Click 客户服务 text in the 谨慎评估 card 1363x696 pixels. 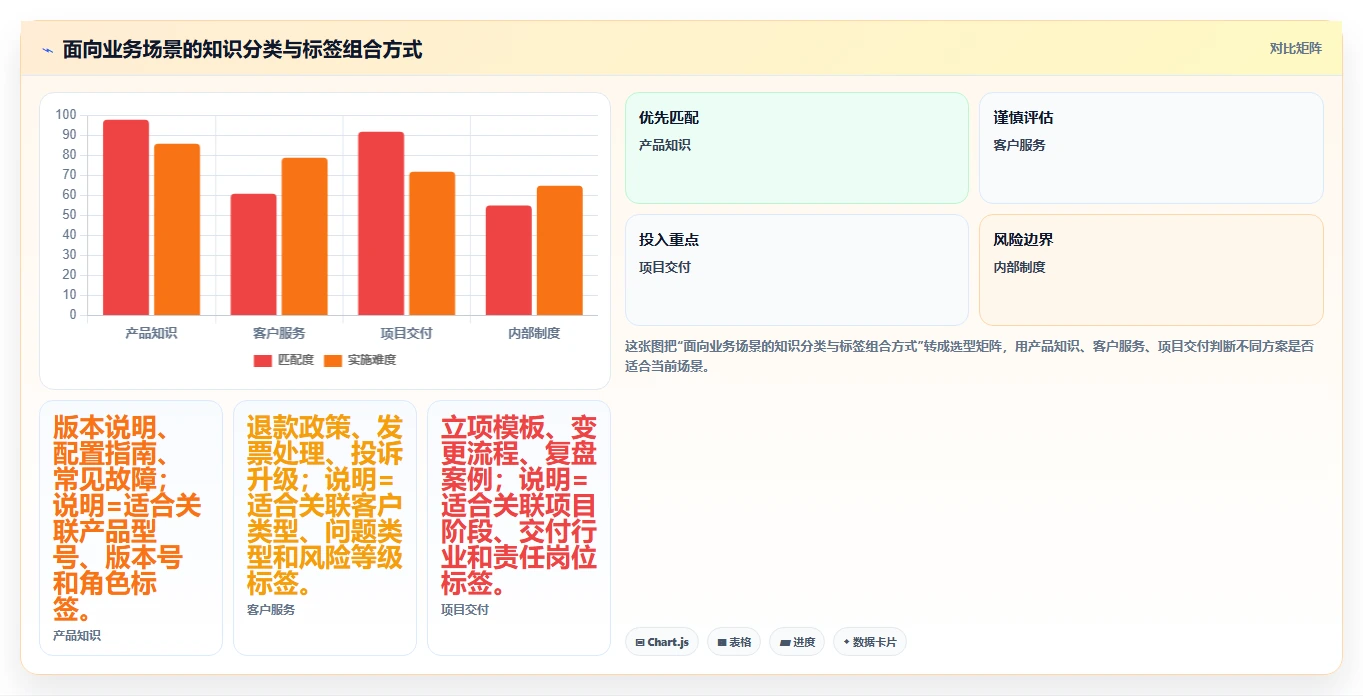pyautogui.click(x=1019, y=145)
